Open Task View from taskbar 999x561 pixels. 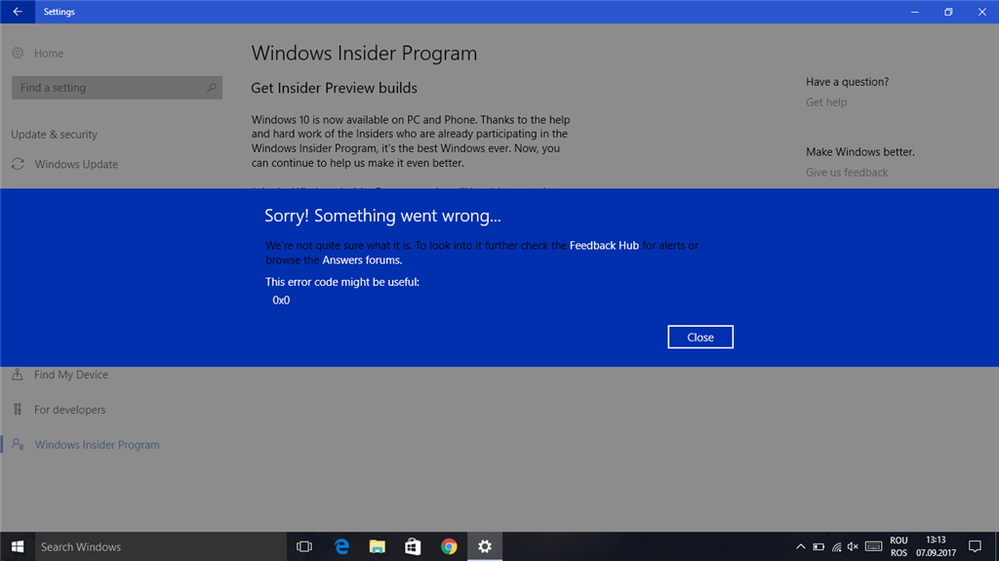tap(305, 546)
